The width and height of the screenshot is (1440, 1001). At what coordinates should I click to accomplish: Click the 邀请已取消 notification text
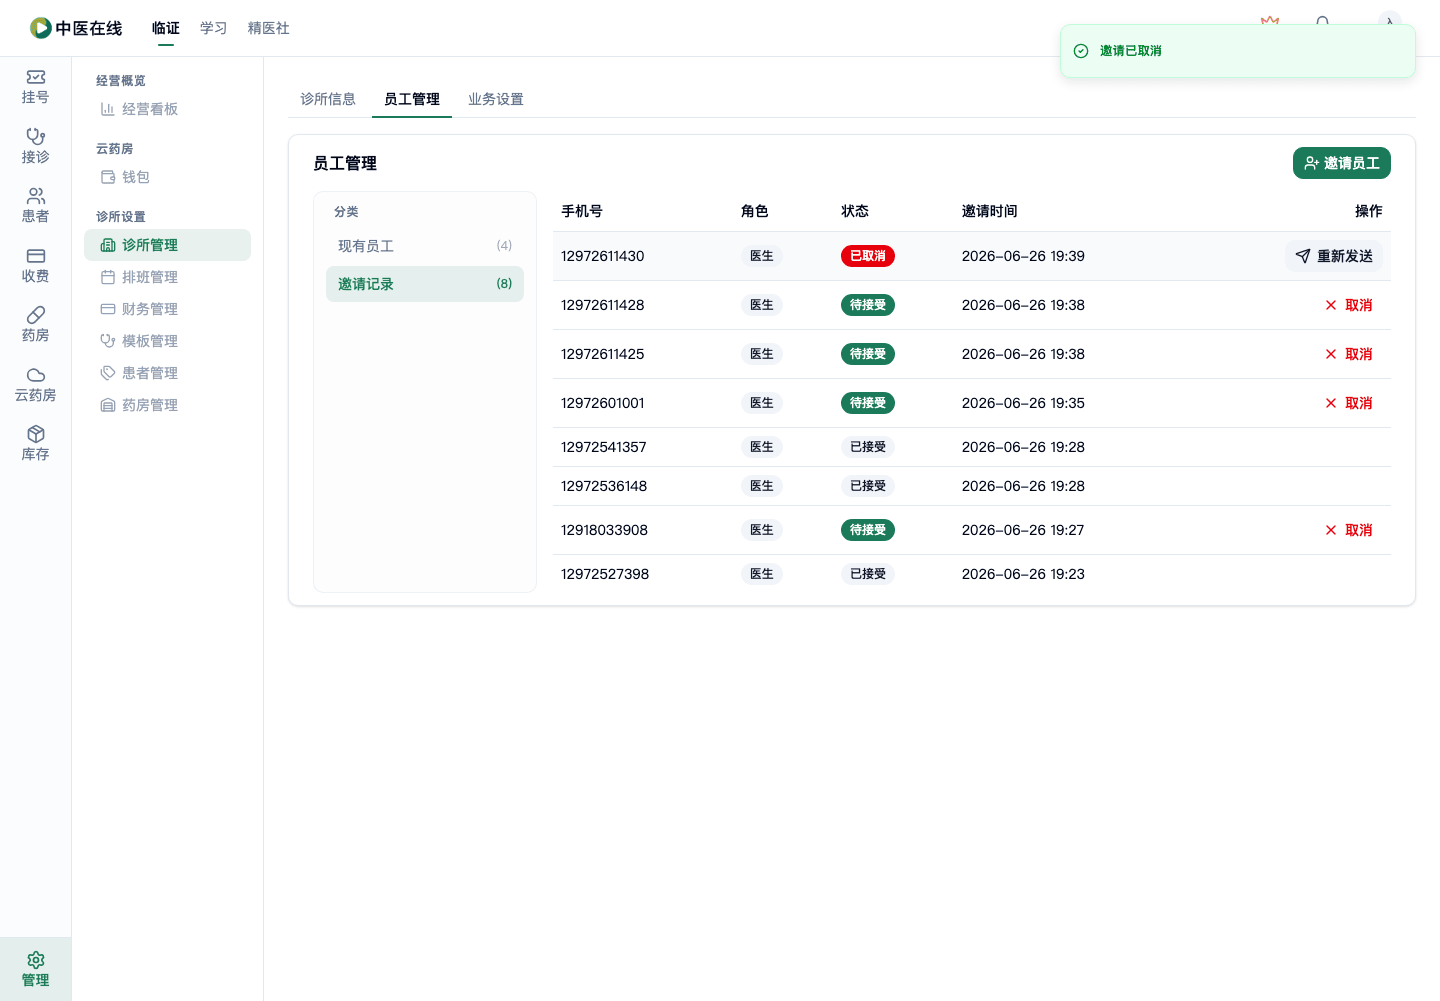(x=1131, y=51)
